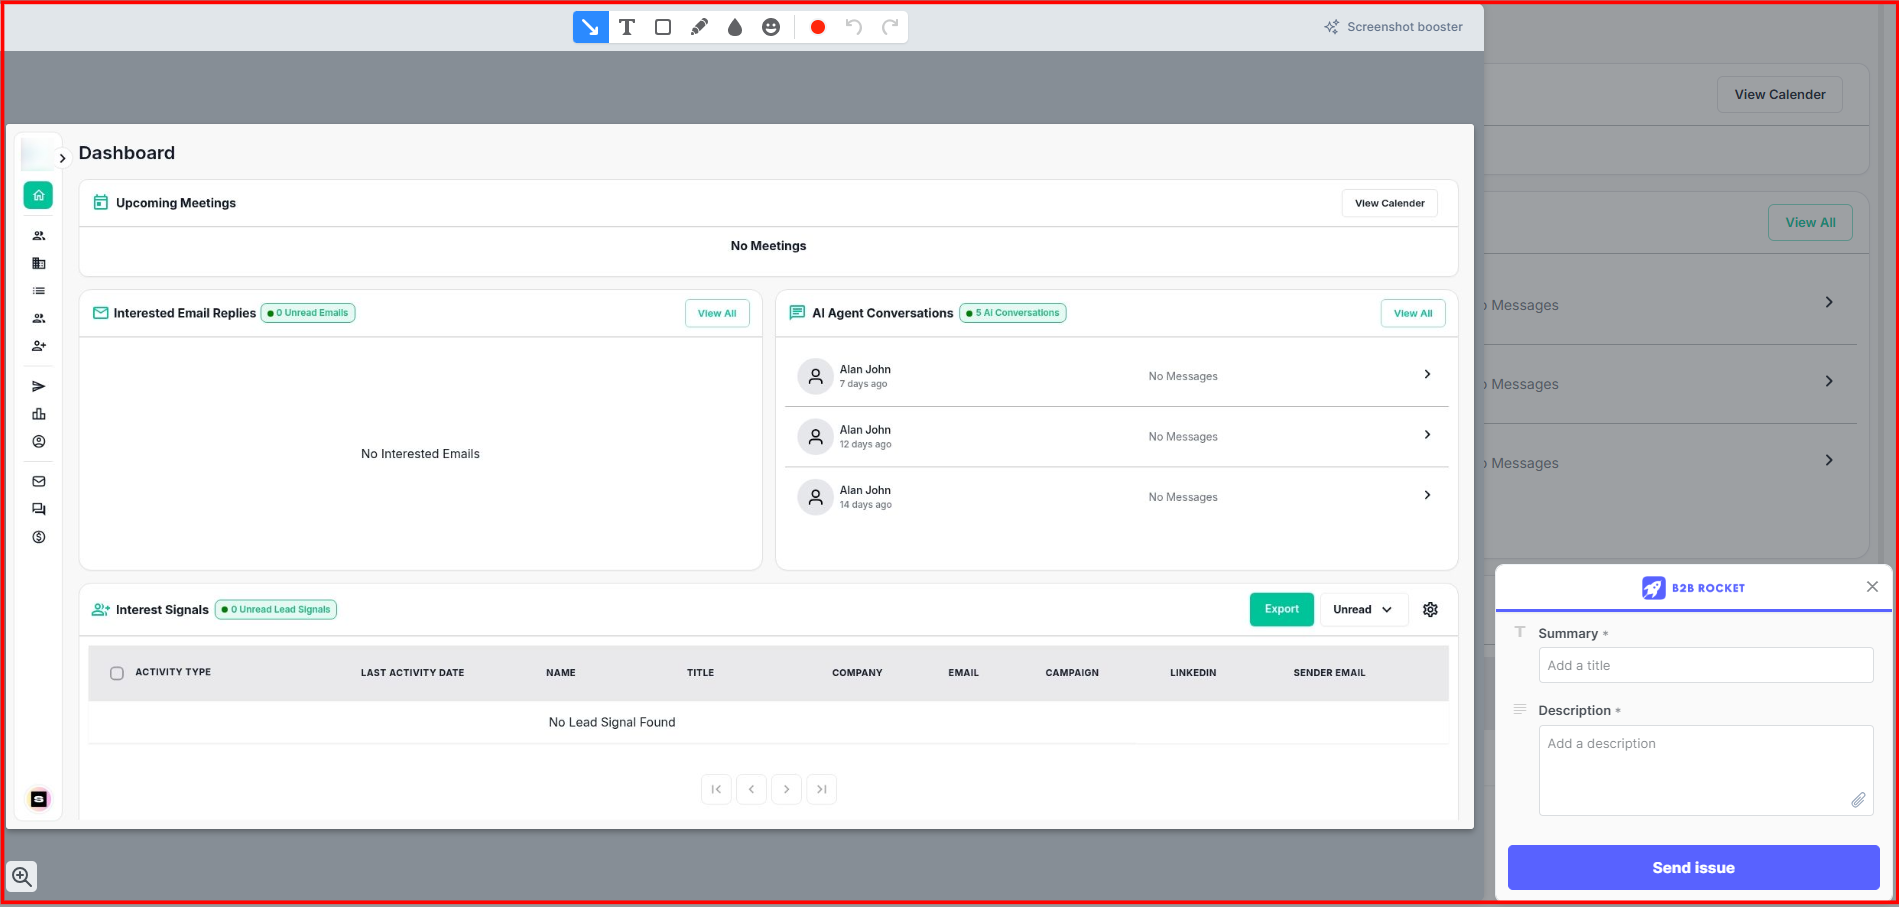Click the attachment paperclip in Description

click(x=1857, y=800)
